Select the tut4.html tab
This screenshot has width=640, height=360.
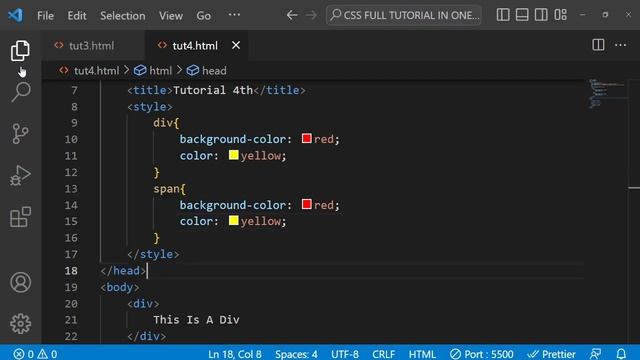pyautogui.click(x=195, y=46)
